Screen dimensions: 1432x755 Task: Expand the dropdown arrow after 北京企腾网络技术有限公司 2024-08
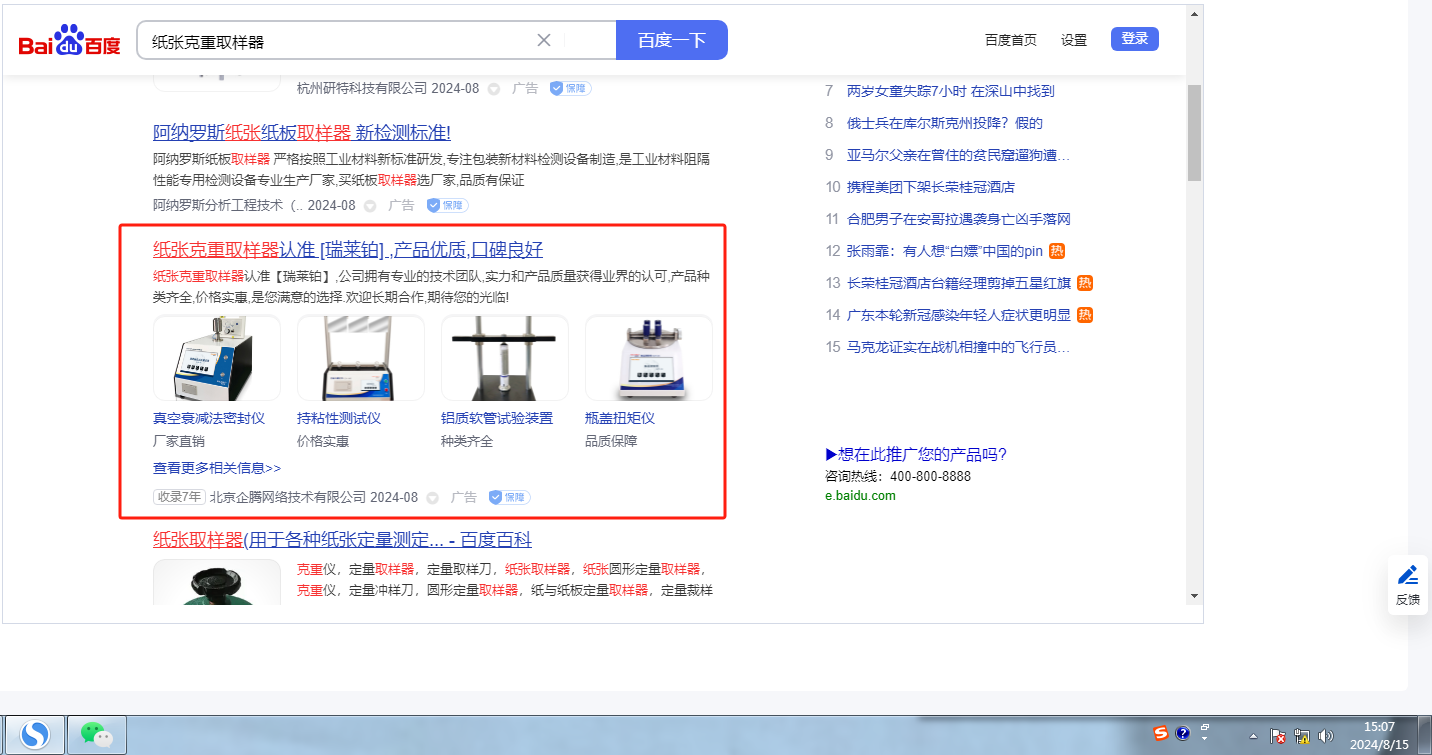pos(432,498)
